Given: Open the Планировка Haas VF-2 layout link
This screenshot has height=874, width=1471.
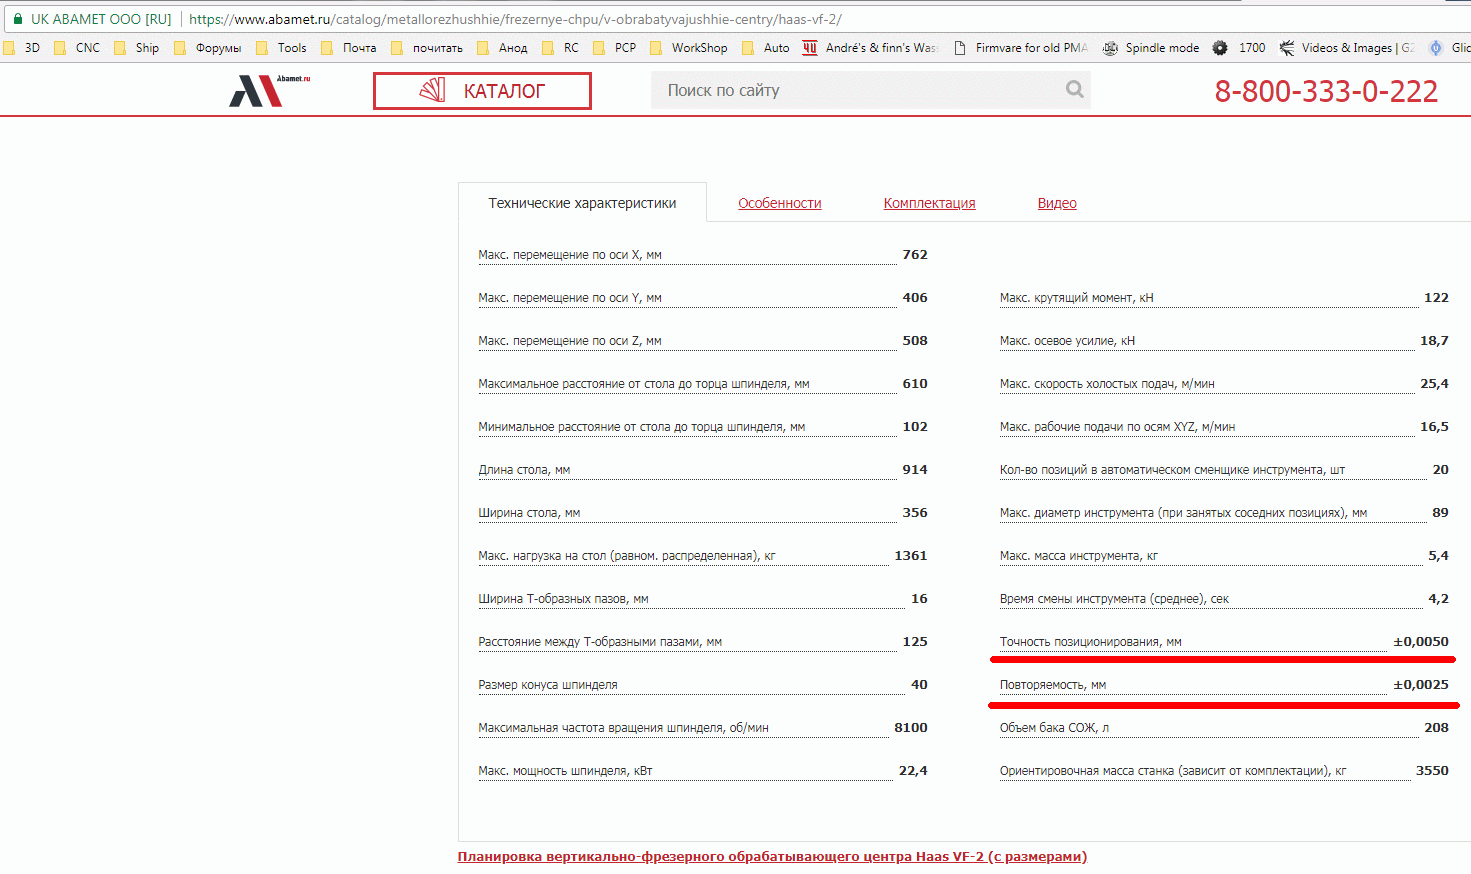Looking at the screenshot, I should pyautogui.click(x=772, y=856).
